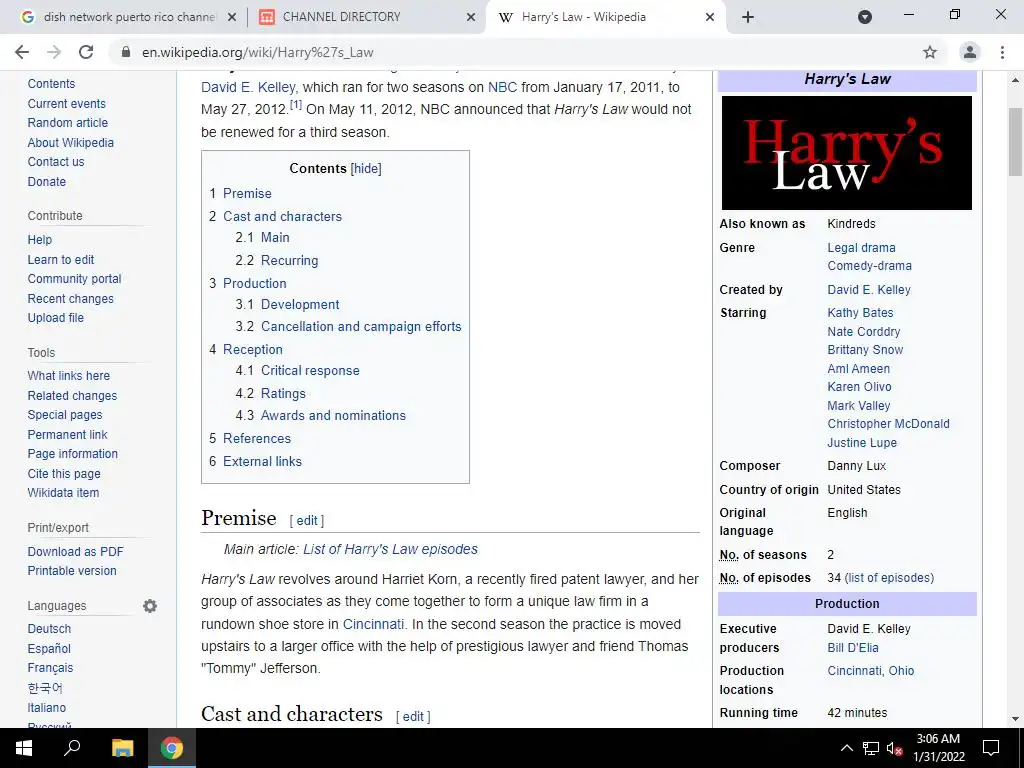This screenshot has width=1024, height=768.
Task: Click Harry's Law logo image
Action: click(x=846, y=153)
